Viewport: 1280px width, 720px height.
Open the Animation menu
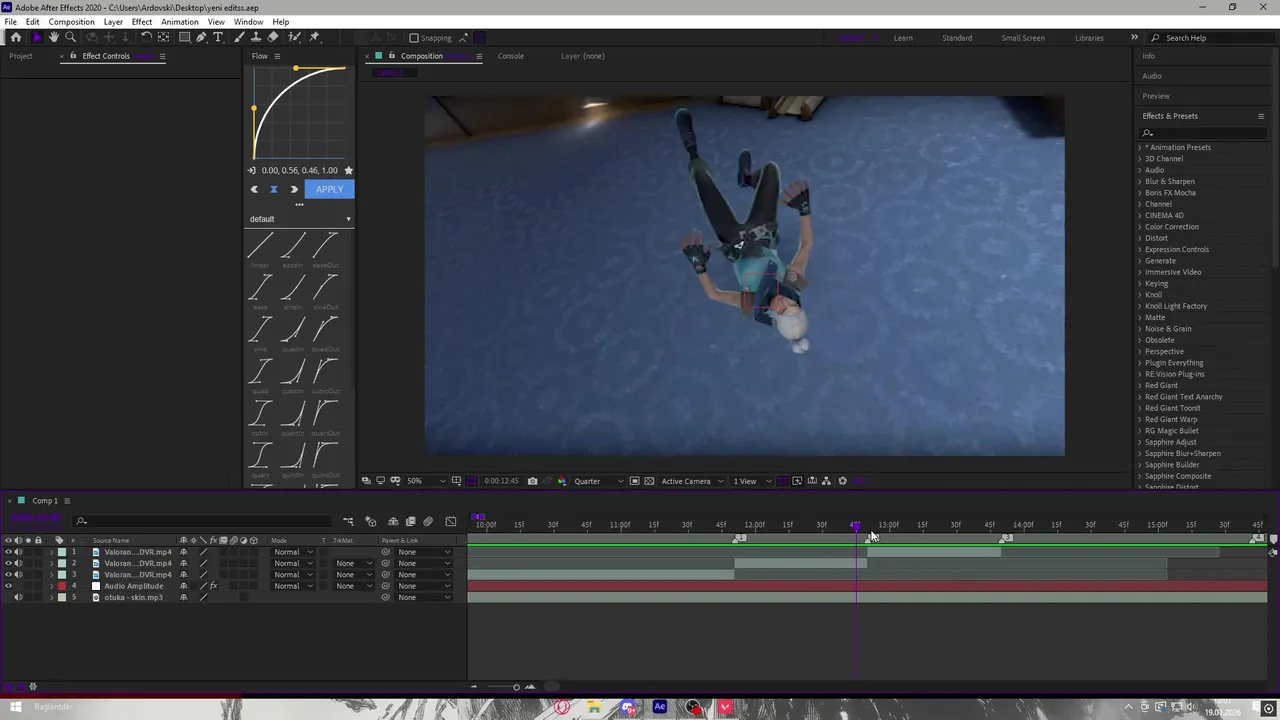(x=180, y=22)
